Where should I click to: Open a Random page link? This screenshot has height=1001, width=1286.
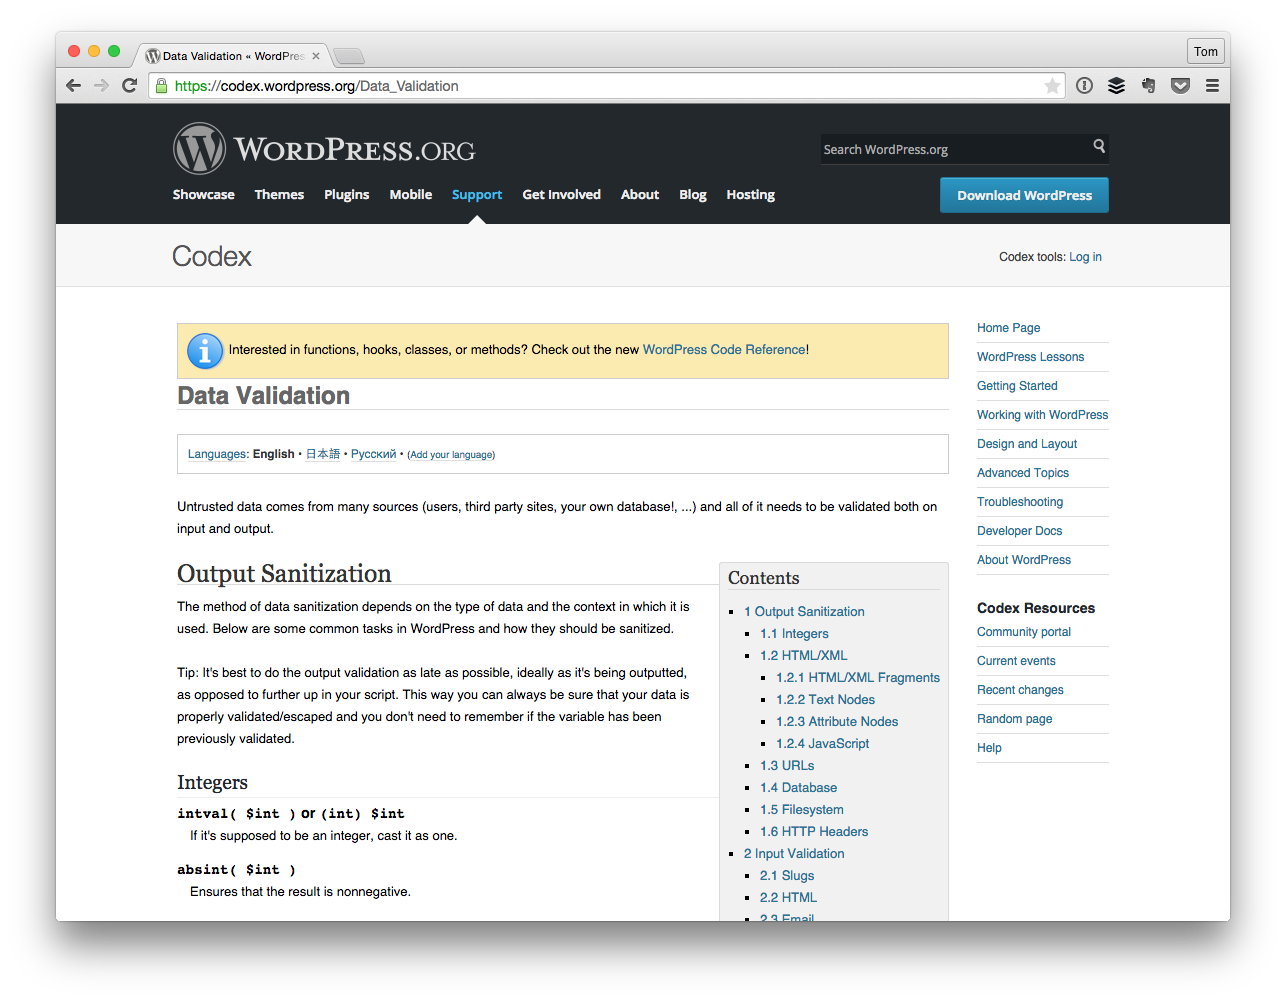[1014, 719]
